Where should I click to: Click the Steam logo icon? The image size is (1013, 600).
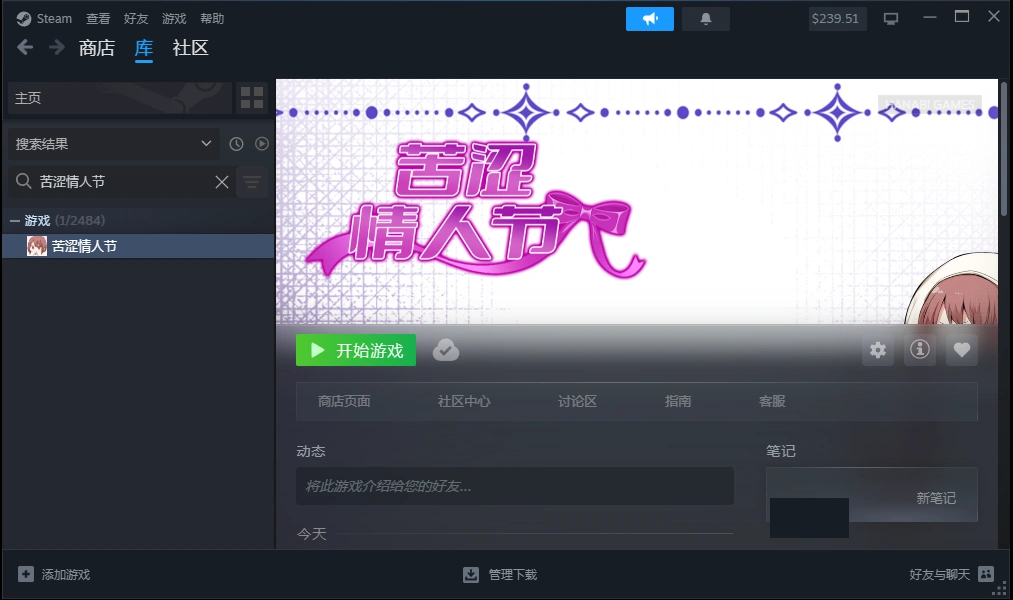[x=24, y=19]
